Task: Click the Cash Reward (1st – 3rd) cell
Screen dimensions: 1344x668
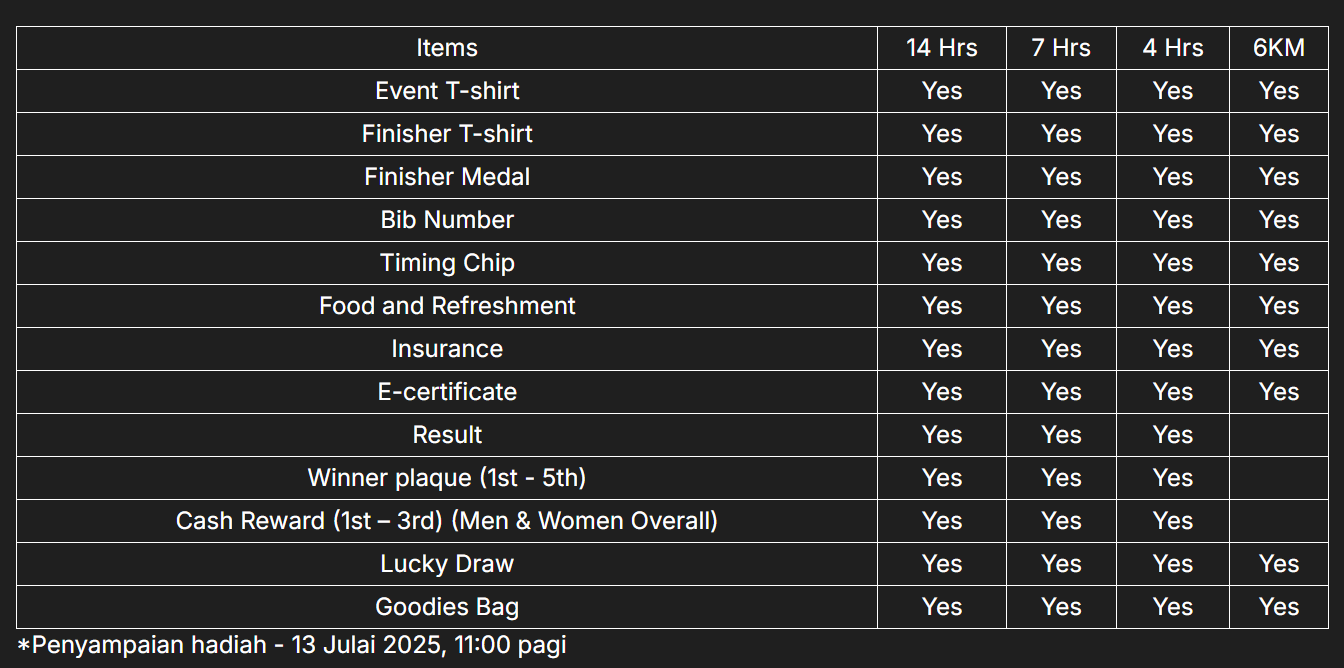Action: coord(447,521)
